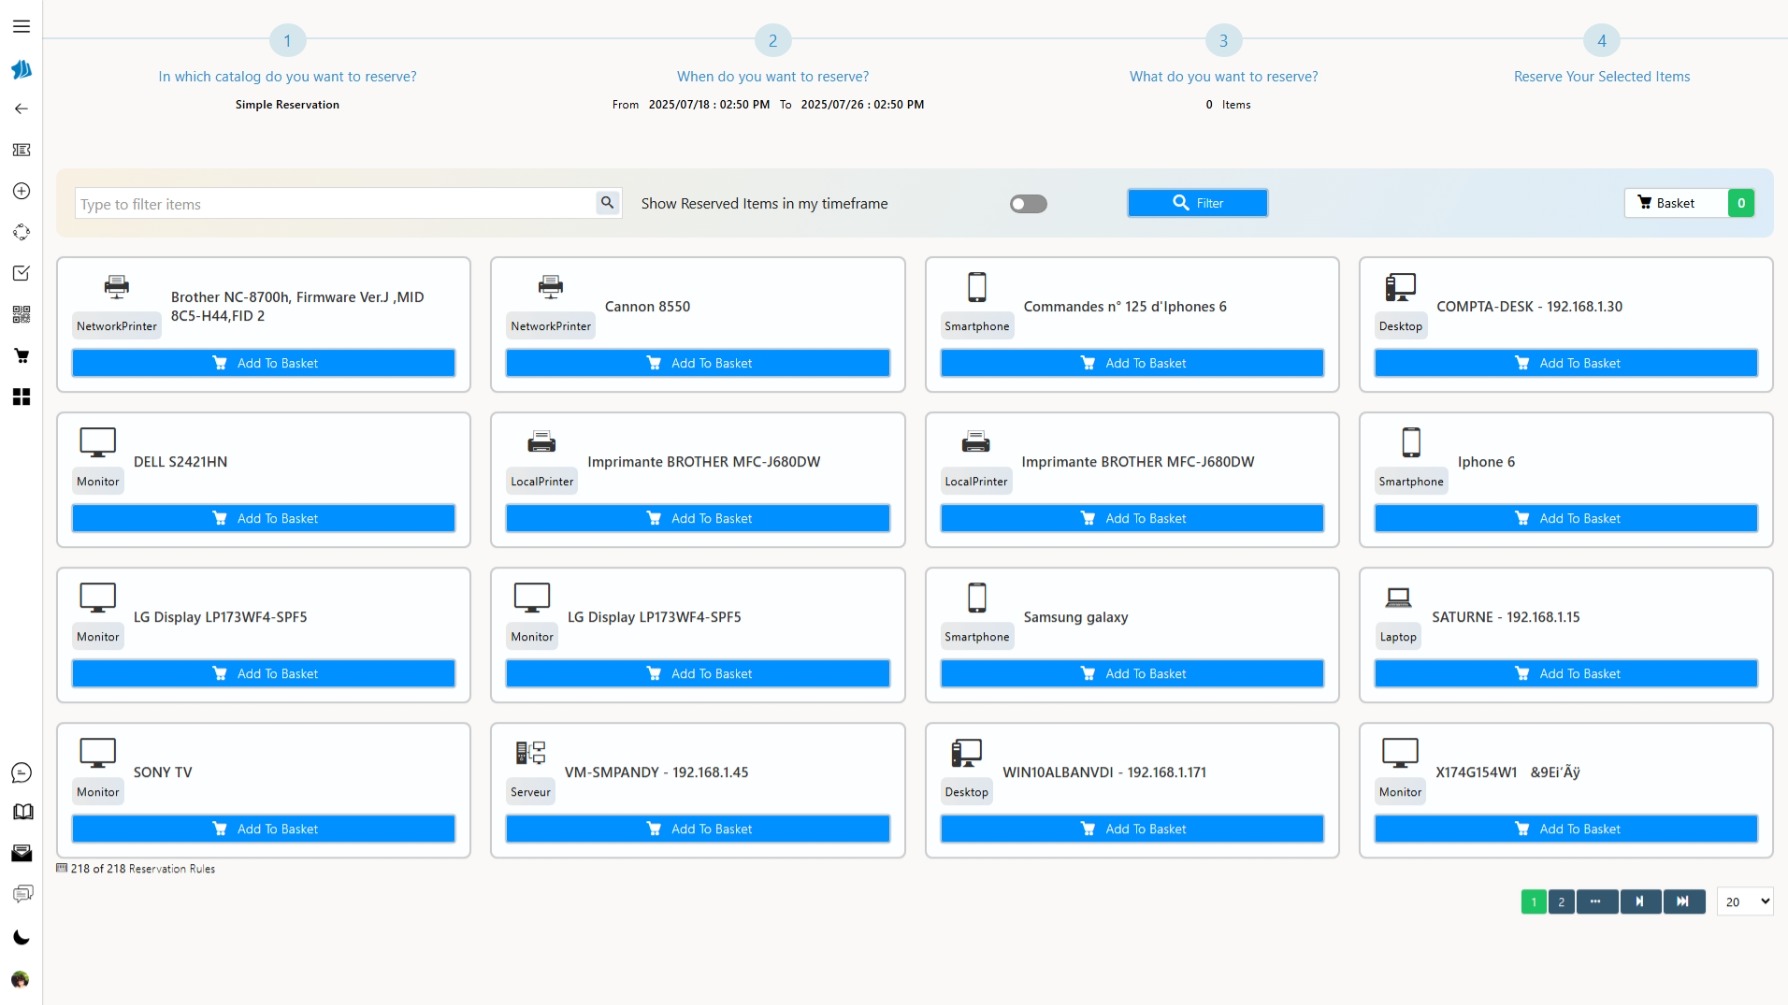Add Samsung galaxy to basket

pos(1131,673)
